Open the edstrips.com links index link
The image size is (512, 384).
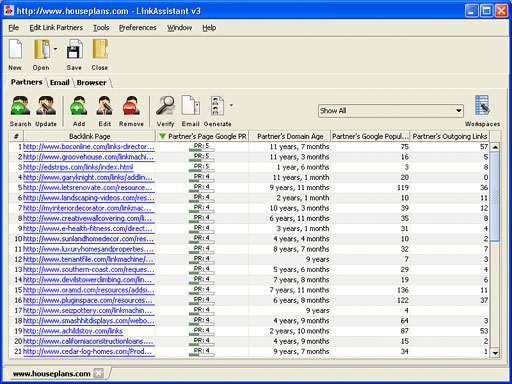(78, 167)
